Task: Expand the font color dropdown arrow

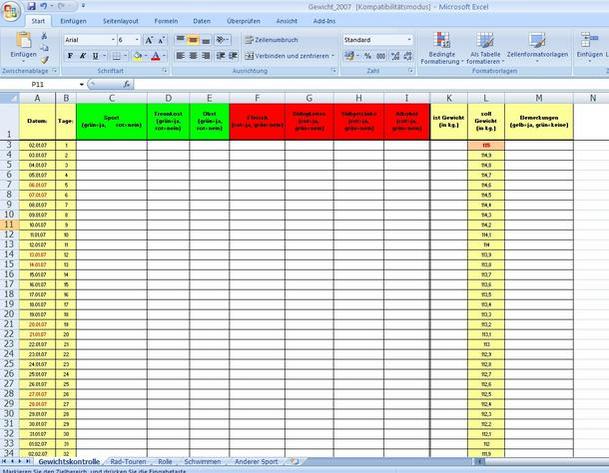Action: point(164,56)
